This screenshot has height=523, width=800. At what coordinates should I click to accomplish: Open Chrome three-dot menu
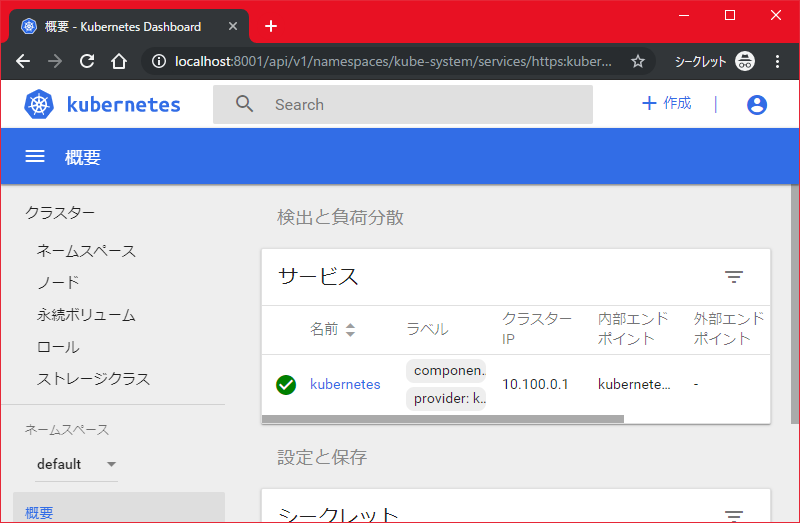click(777, 62)
